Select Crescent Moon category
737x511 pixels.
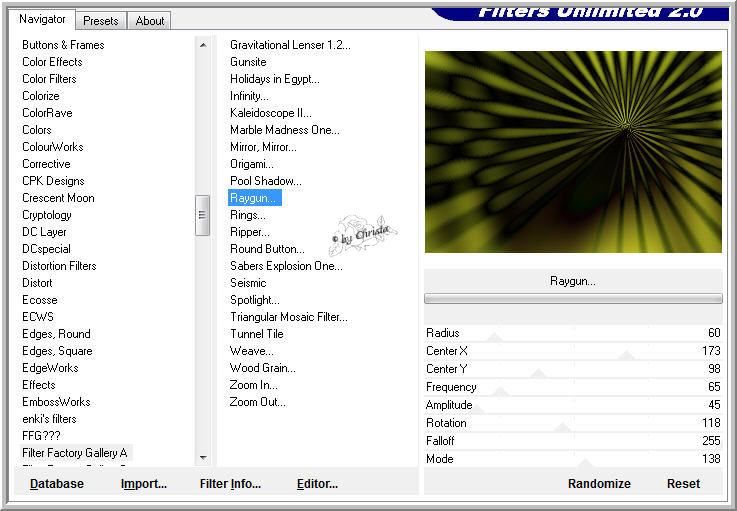coord(58,198)
